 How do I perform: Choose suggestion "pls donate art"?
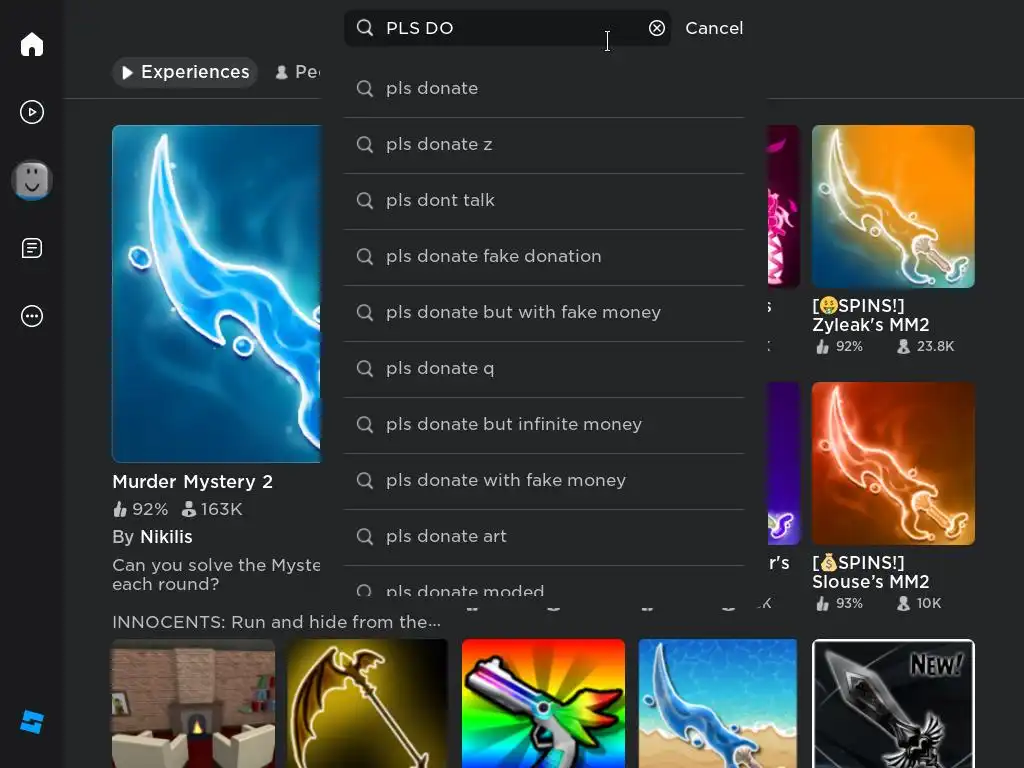tap(544, 537)
